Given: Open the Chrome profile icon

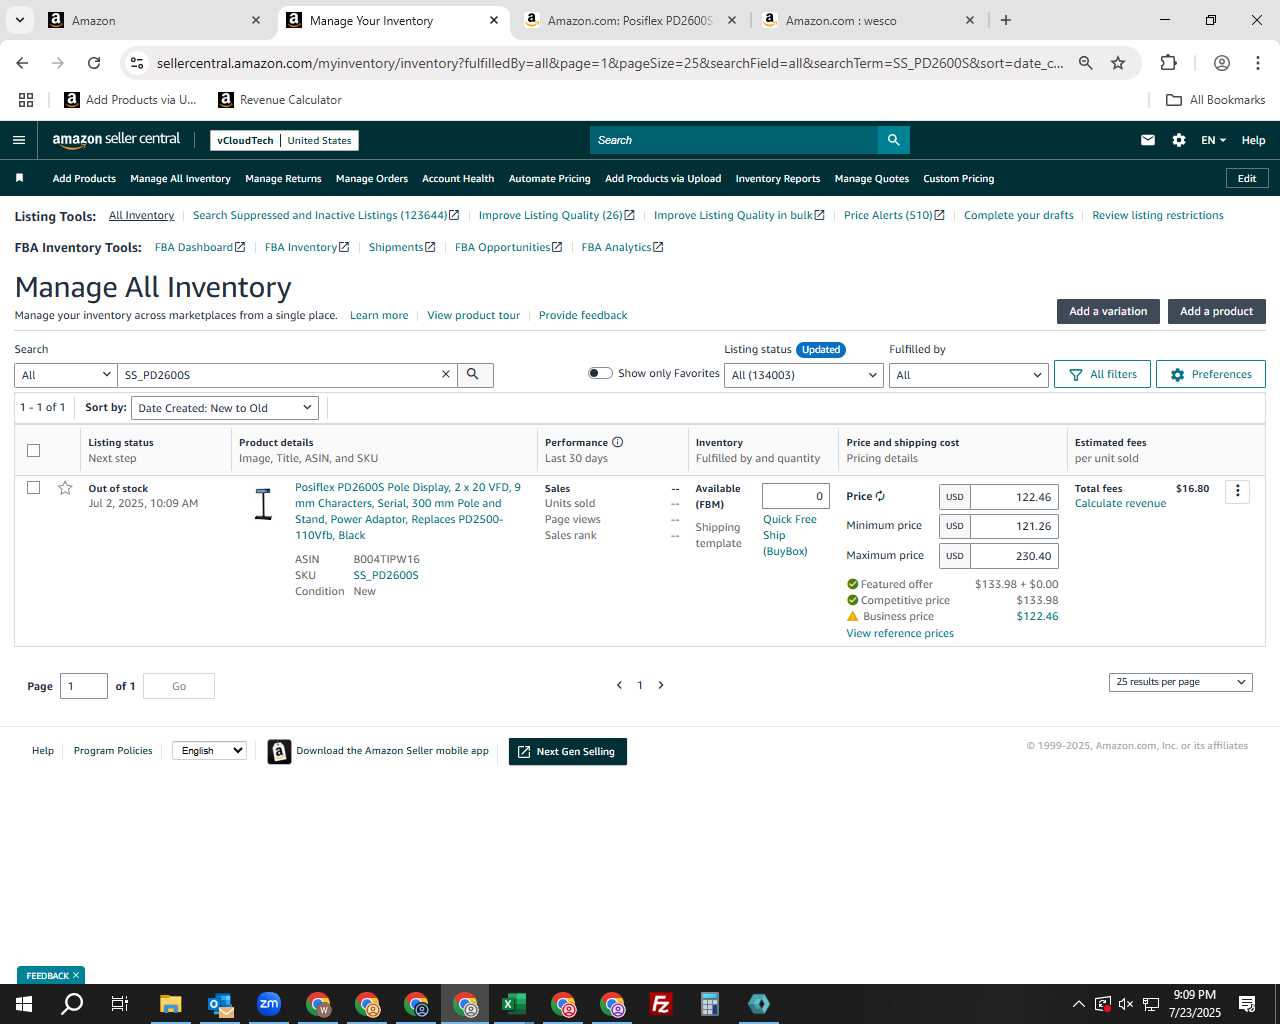Looking at the screenshot, I should coord(1221,63).
